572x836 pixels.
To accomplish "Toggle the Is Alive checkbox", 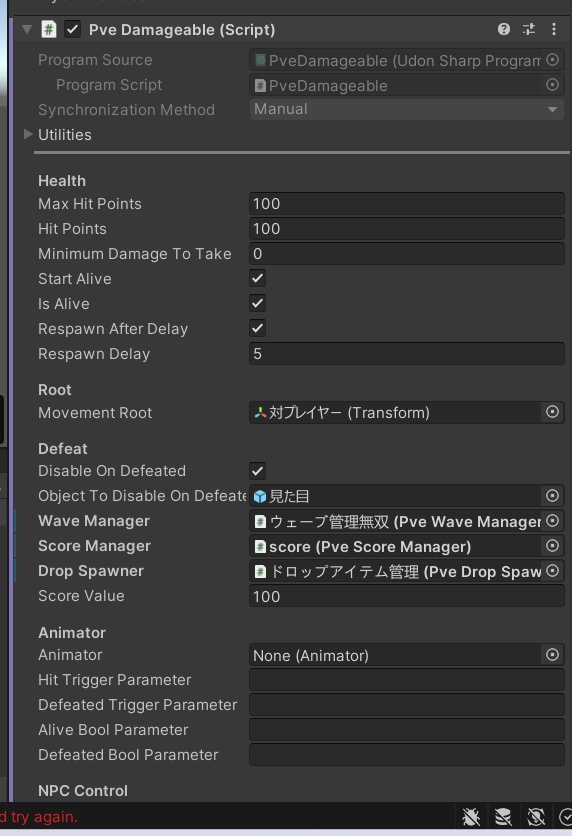I will tap(257, 303).
